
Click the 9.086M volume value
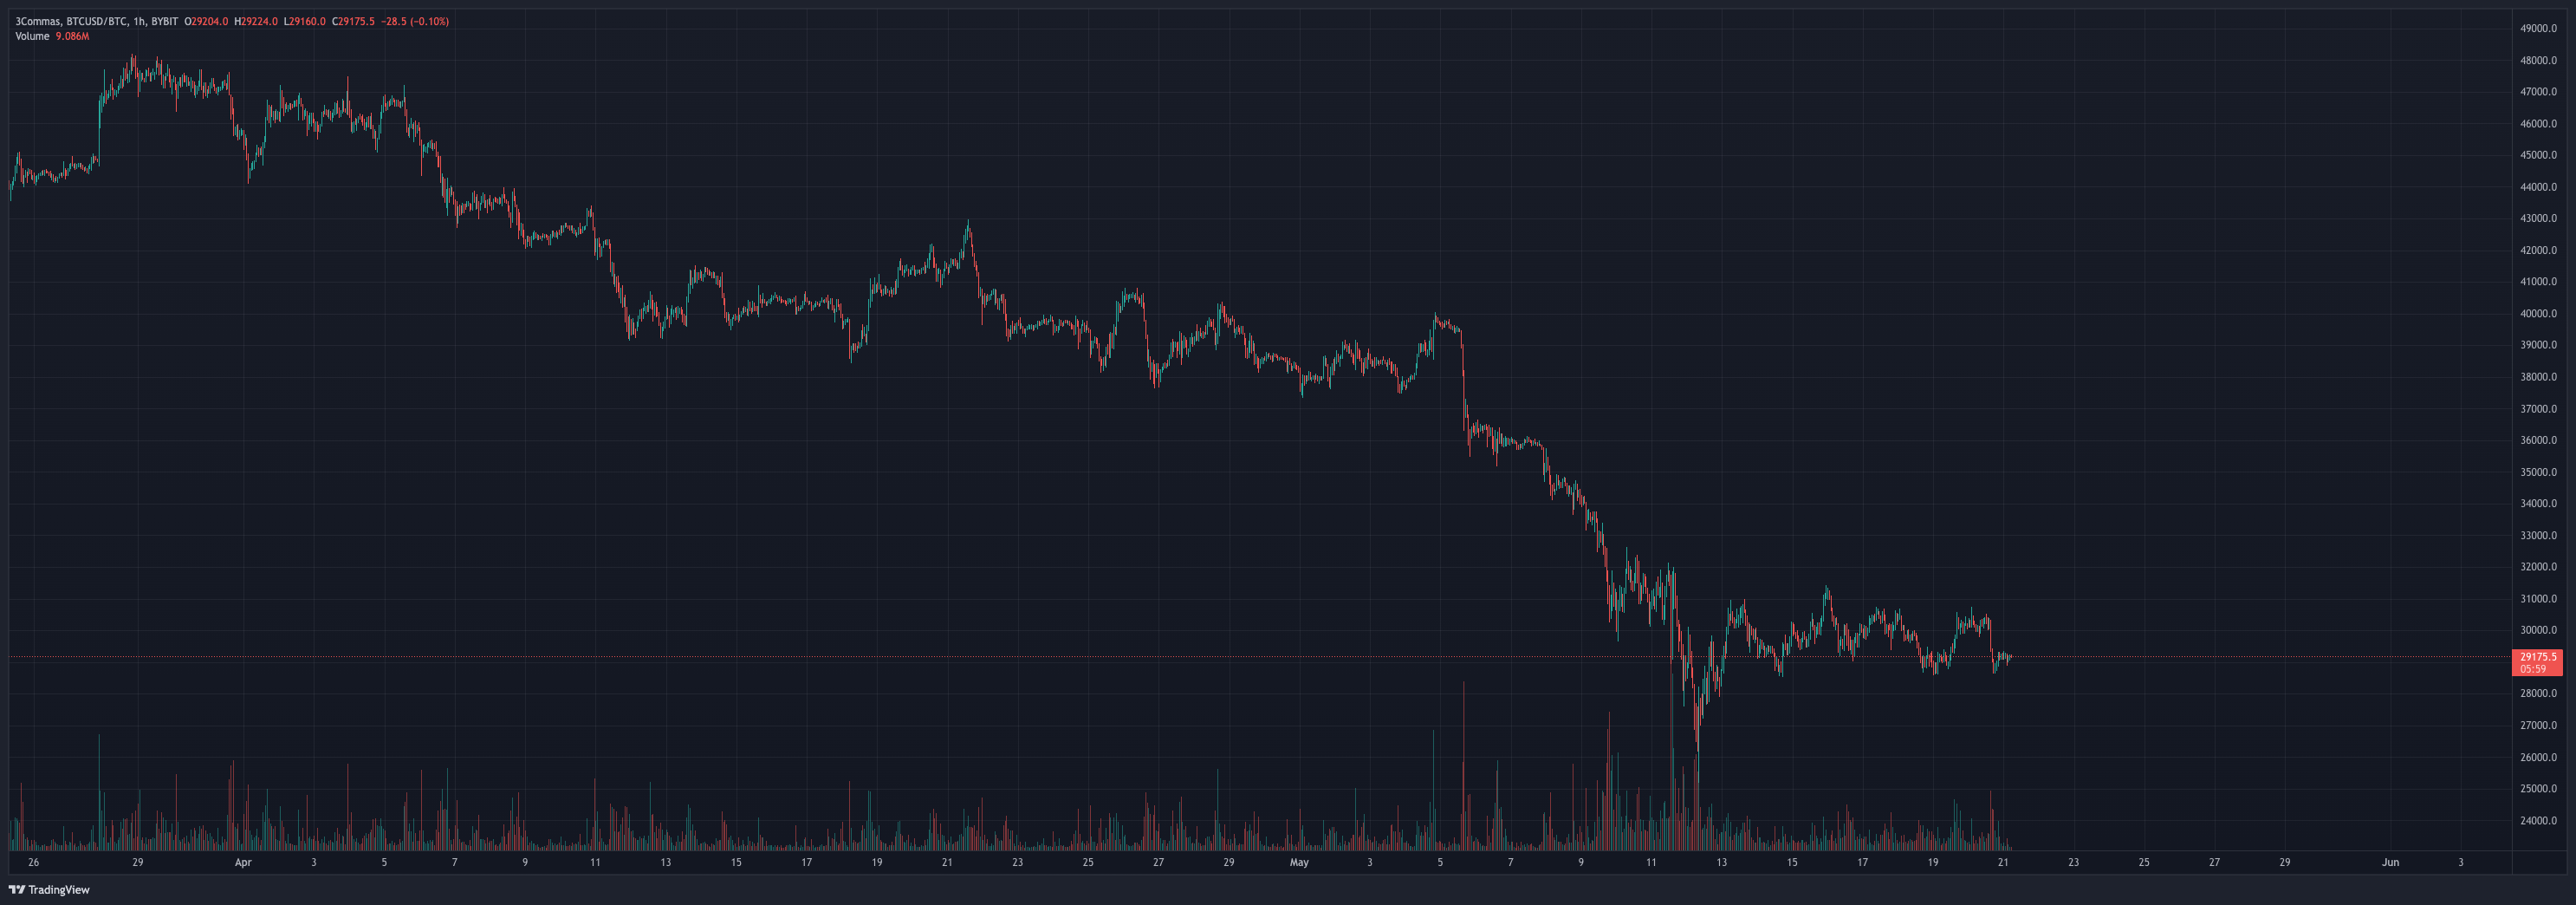[72, 36]
